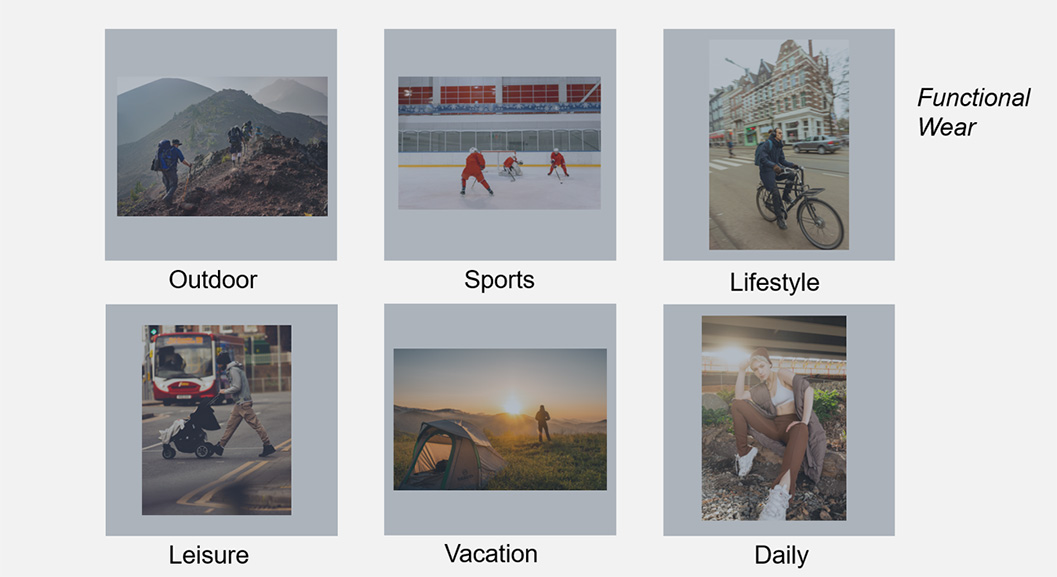Click the gray frame around Outdoor image
This screenshot has width=1057, height=577.
click(221, 53)
